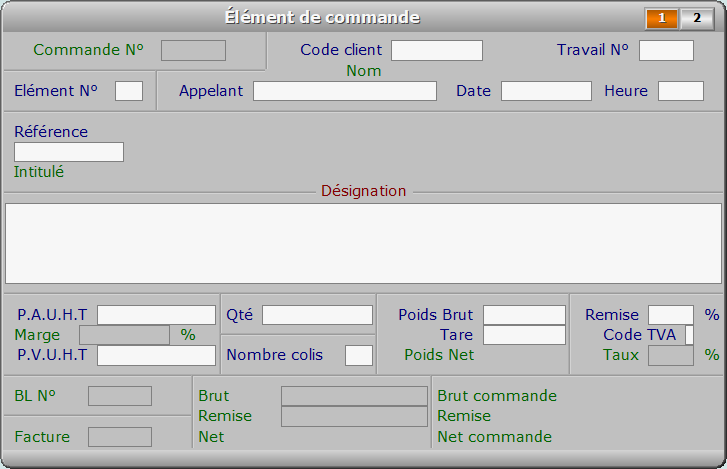Screen dimensions: 727x469
Task: Click the Code TVA box
Action: coord(689,335)
